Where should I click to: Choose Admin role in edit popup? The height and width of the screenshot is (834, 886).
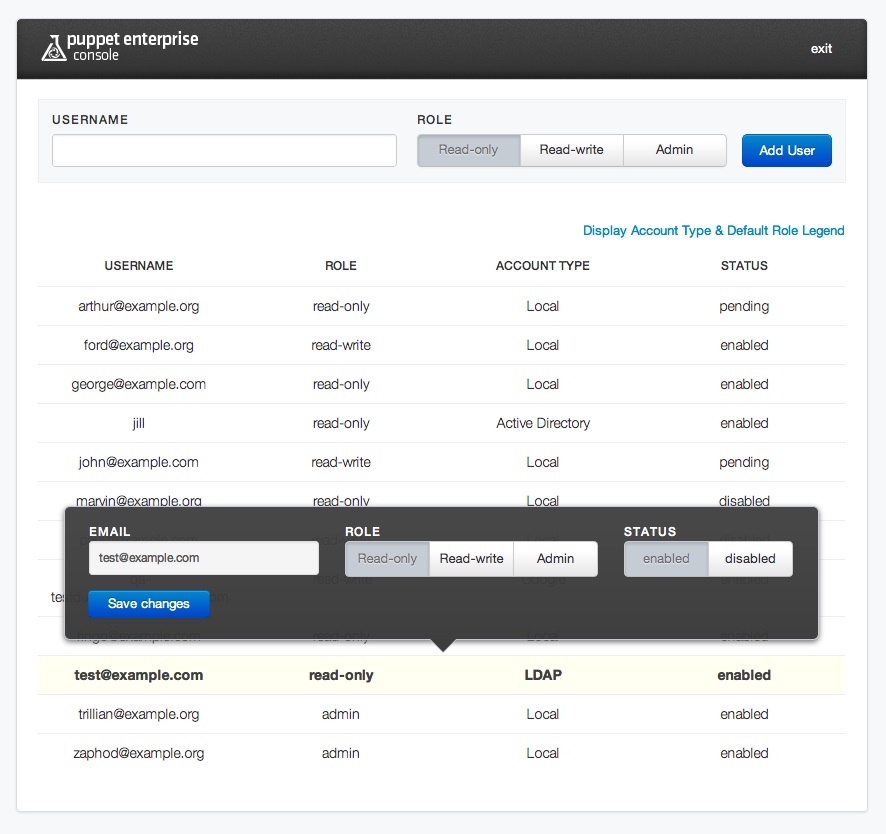pos(555,559)
